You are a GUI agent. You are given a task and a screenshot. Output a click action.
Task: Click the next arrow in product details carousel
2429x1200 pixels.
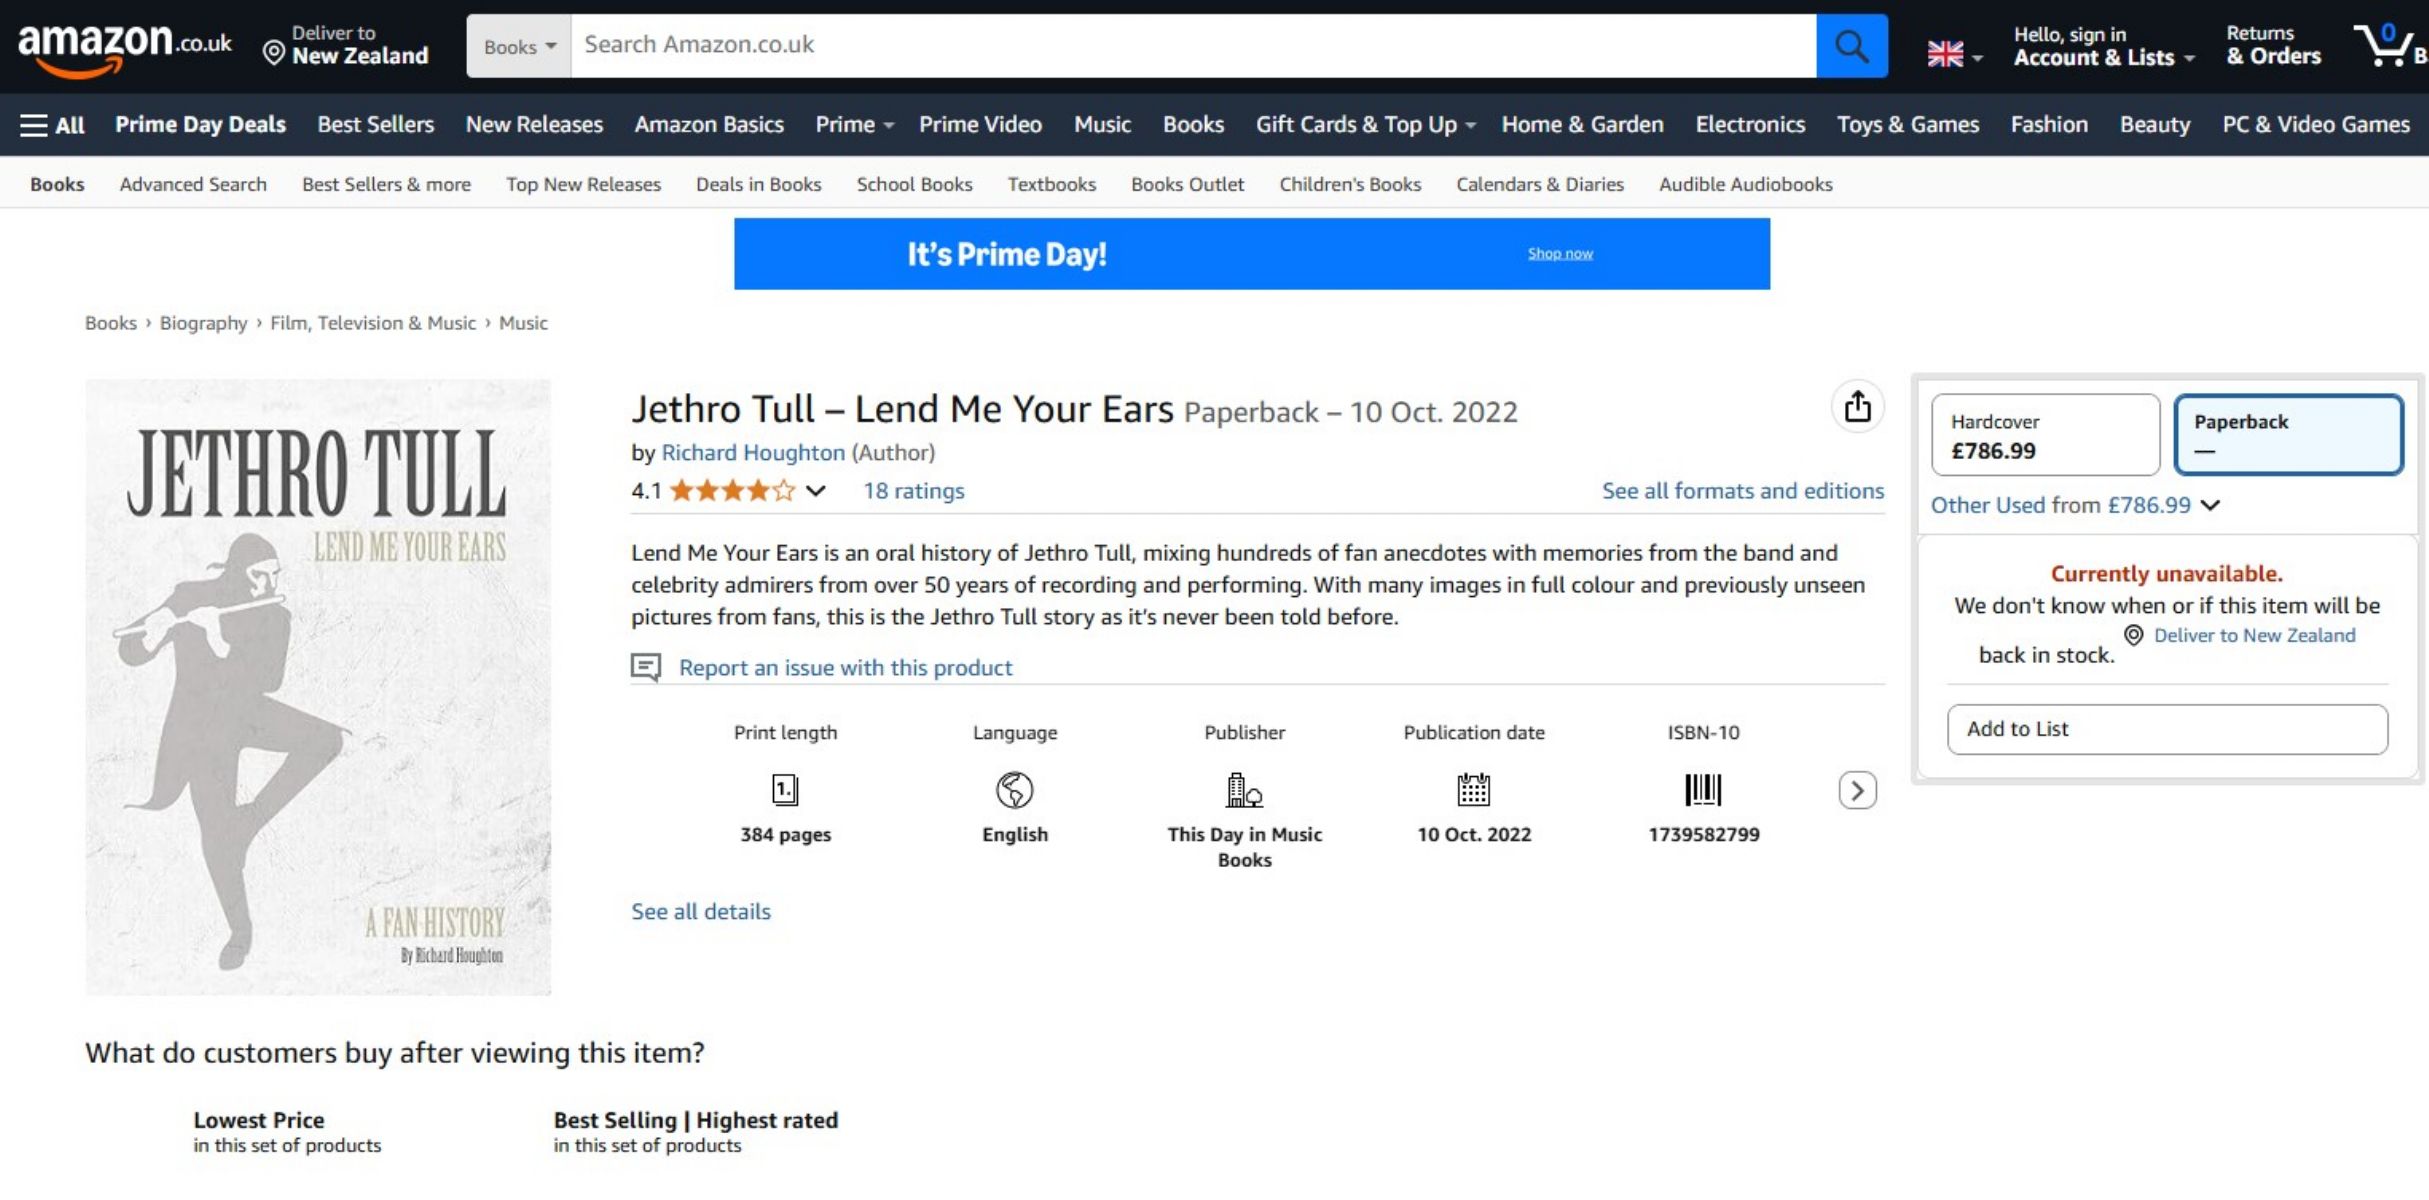point(1857,791)
